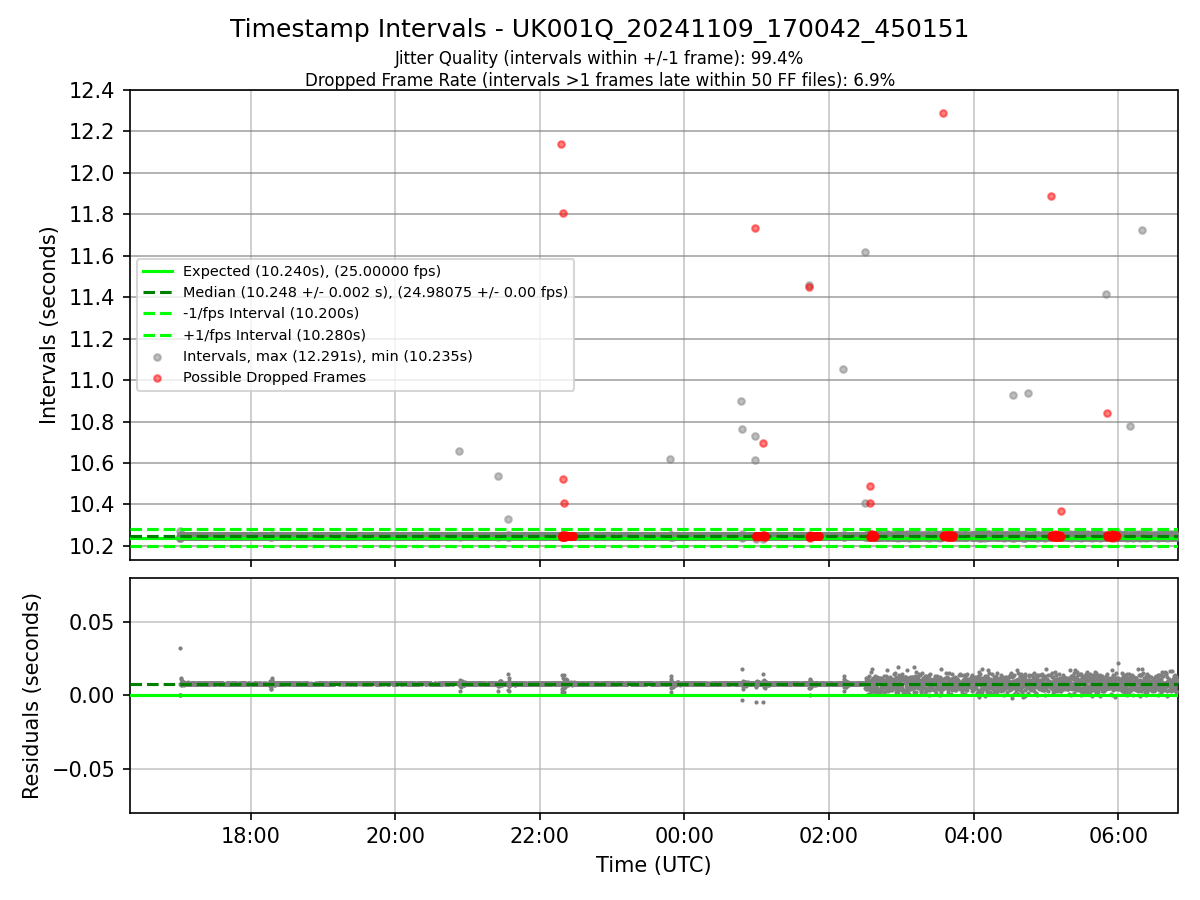
Task: Click the 11.6 tick label on the y-axis
Action: click(94, 256)
